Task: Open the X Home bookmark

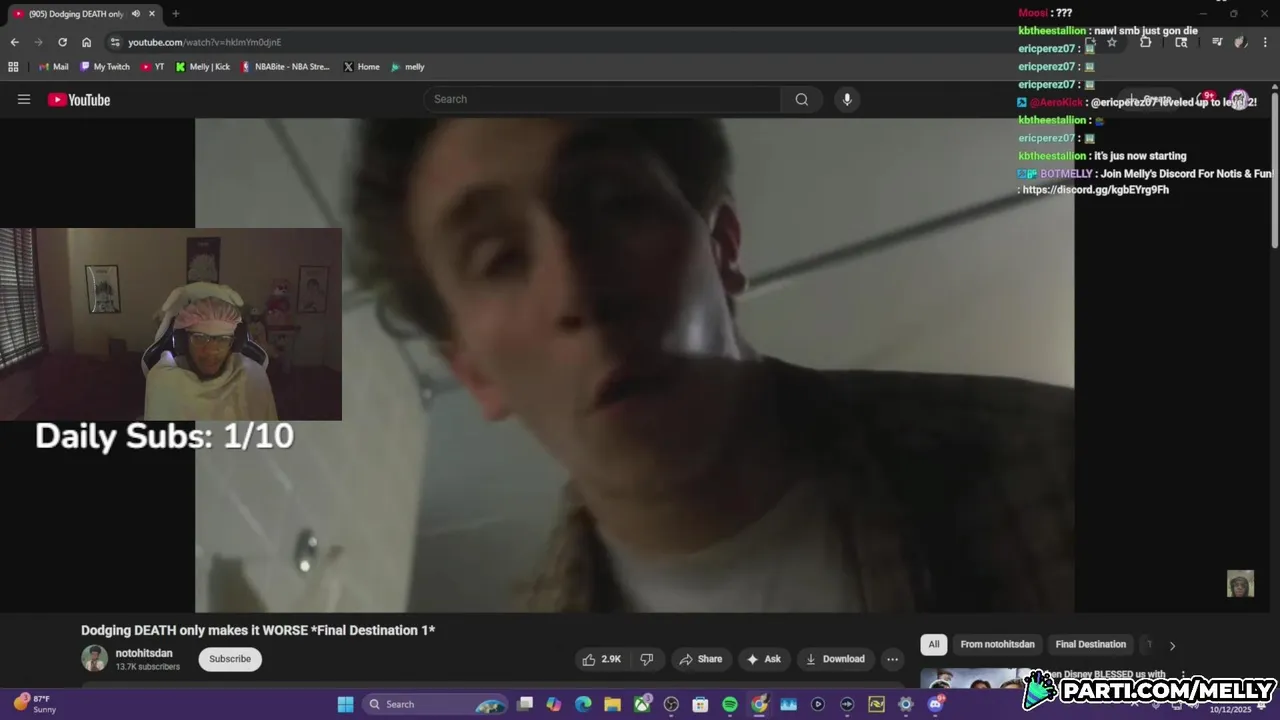Action: click(361, 67)
